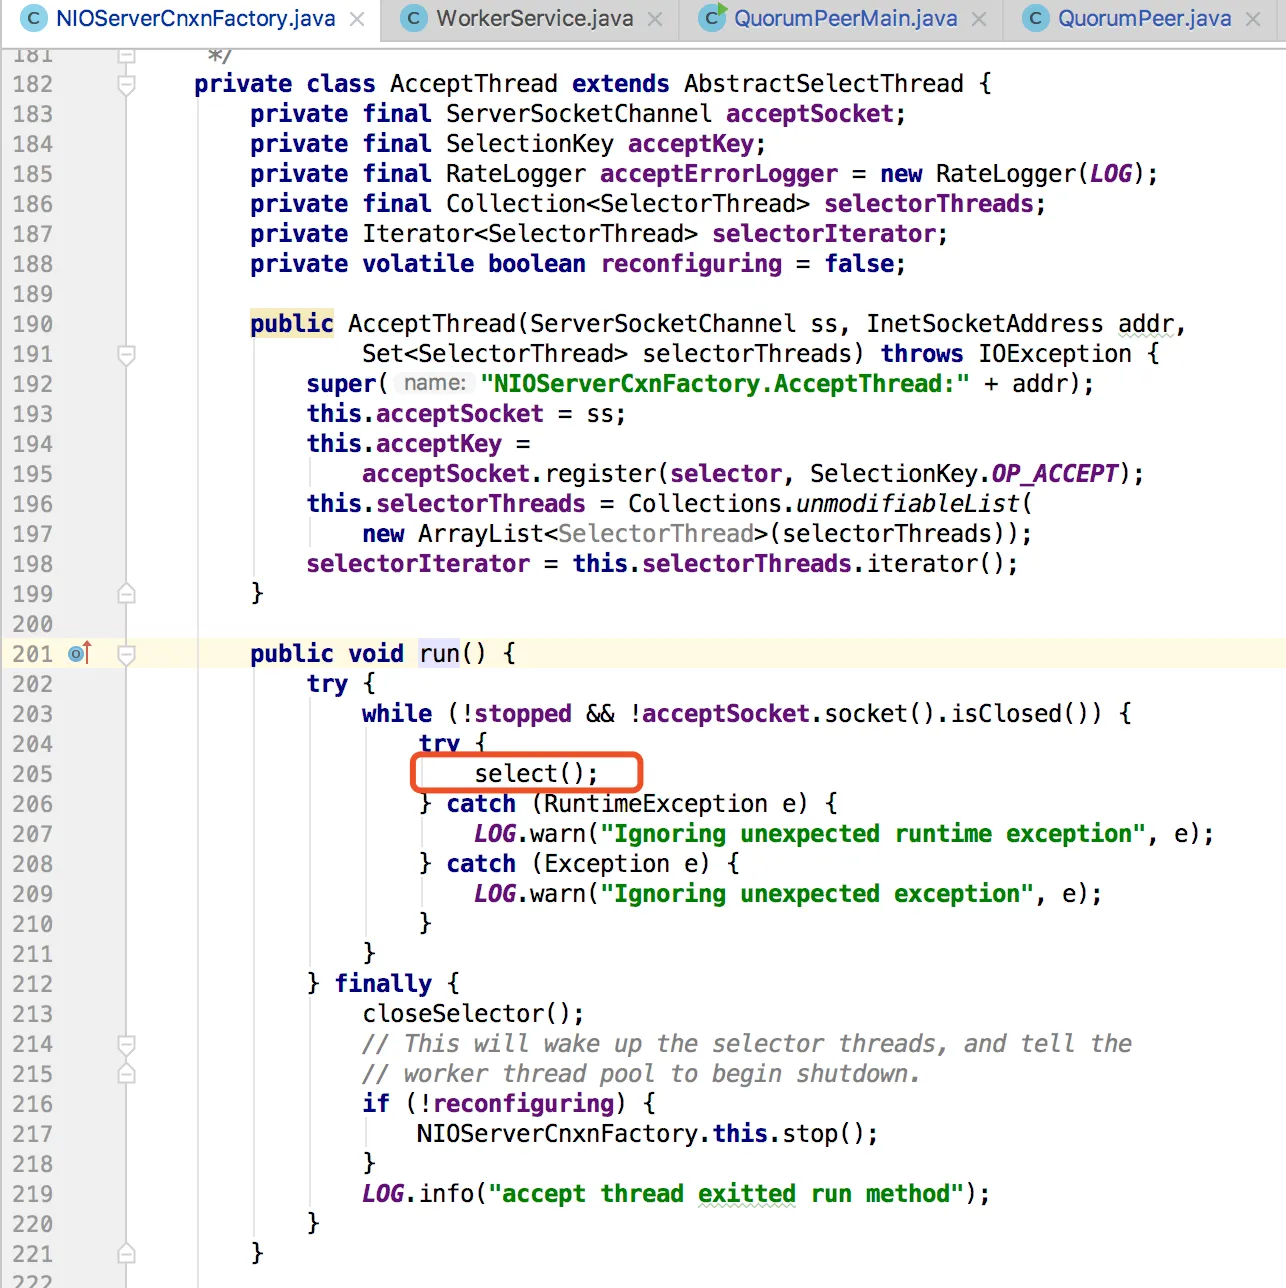Collapse the run() method fold at line 201
Viewport: 1286px width, 1288px height.
(x=126, y=655)
